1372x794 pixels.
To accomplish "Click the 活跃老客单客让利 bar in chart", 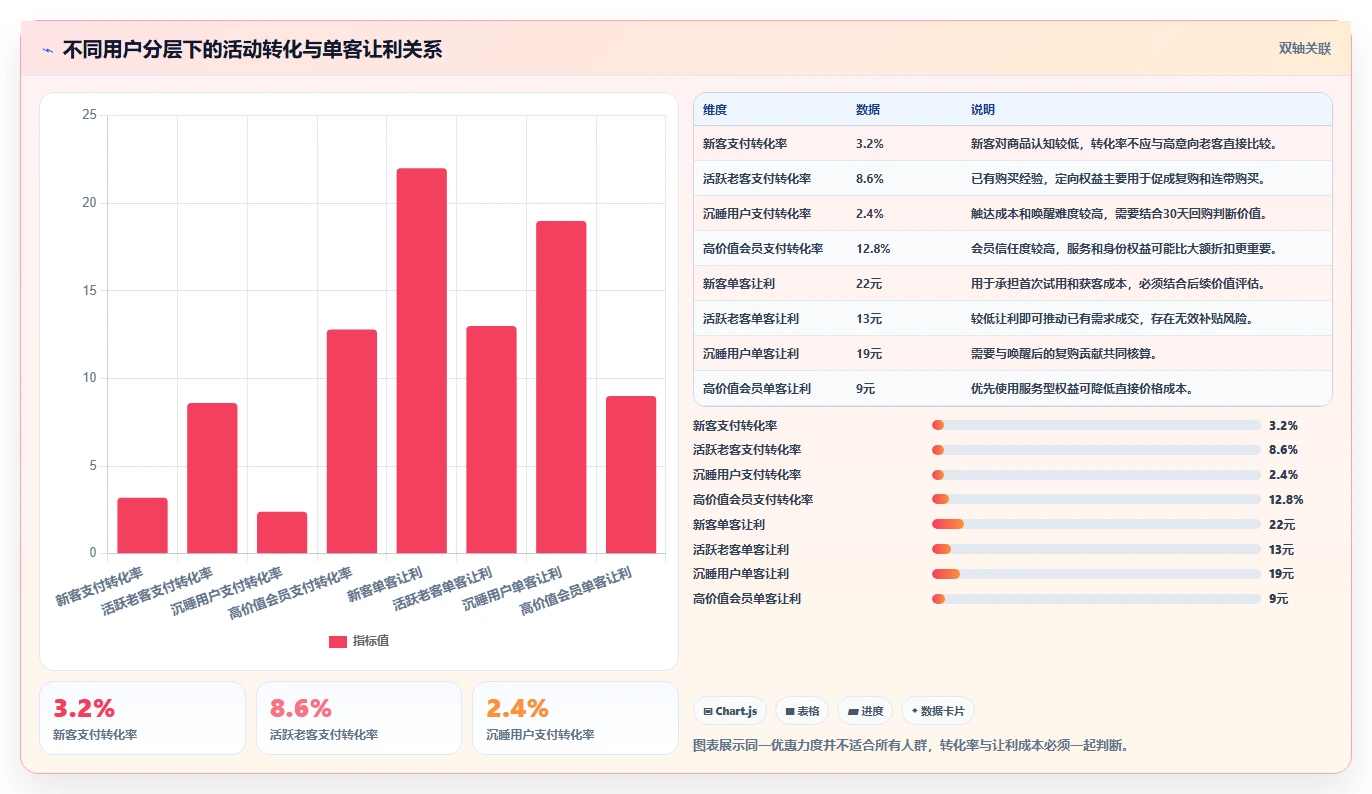I will [x=491, y=440].
